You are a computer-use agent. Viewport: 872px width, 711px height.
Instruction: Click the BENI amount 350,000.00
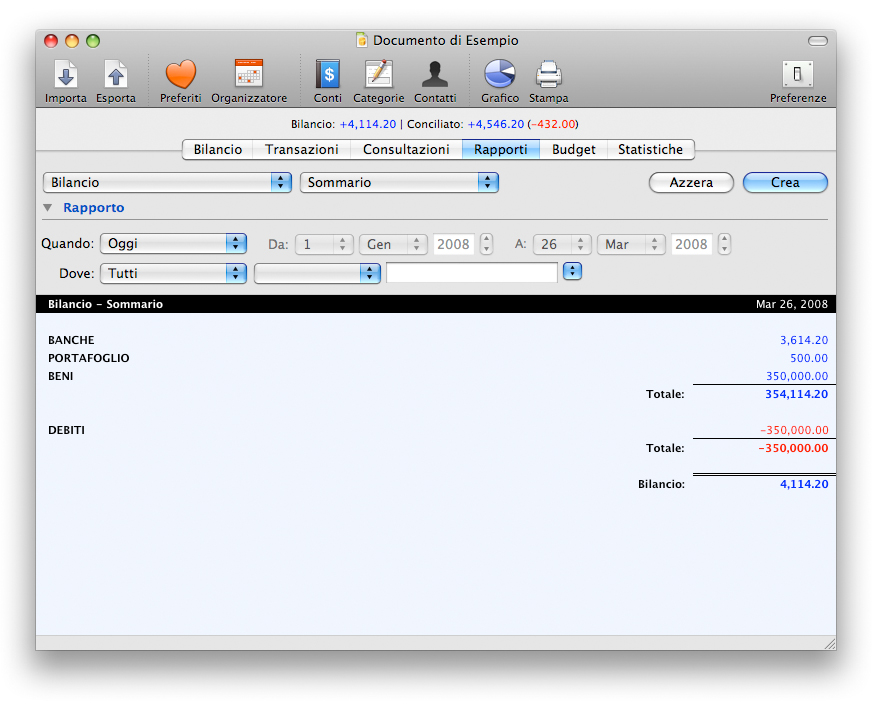(797, 376)
